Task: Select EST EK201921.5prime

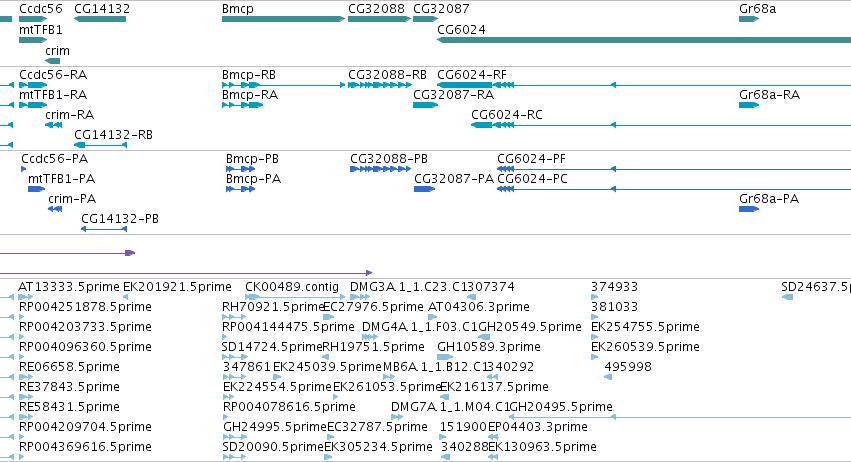Action: click(x=177, y=287)
